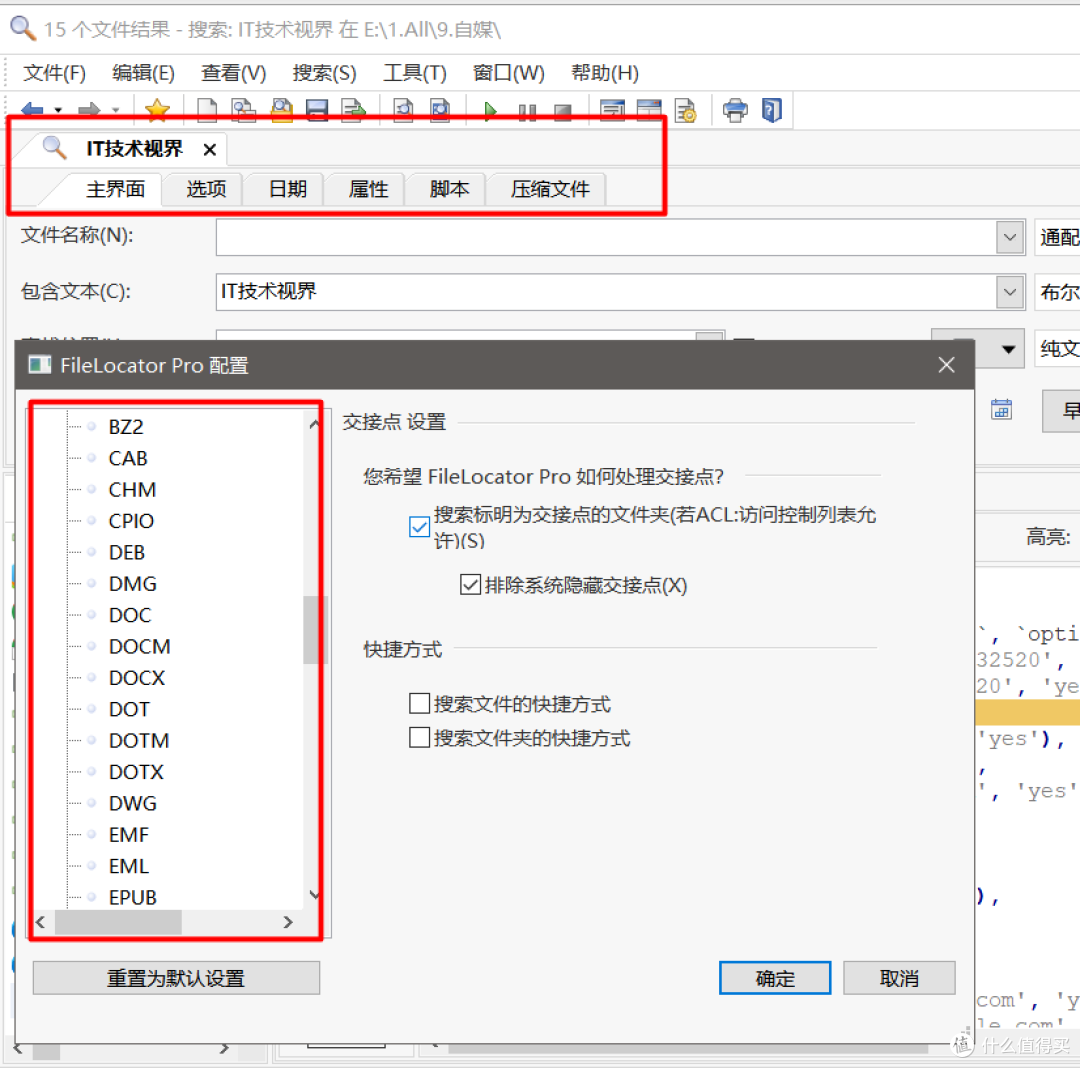Switch to the 选项 tab
The image size is (1080, 1068).
[206, 189]
